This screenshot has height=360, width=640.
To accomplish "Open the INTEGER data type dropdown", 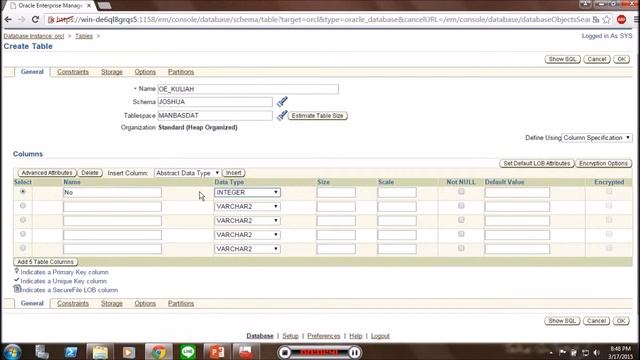I will 247,192.
